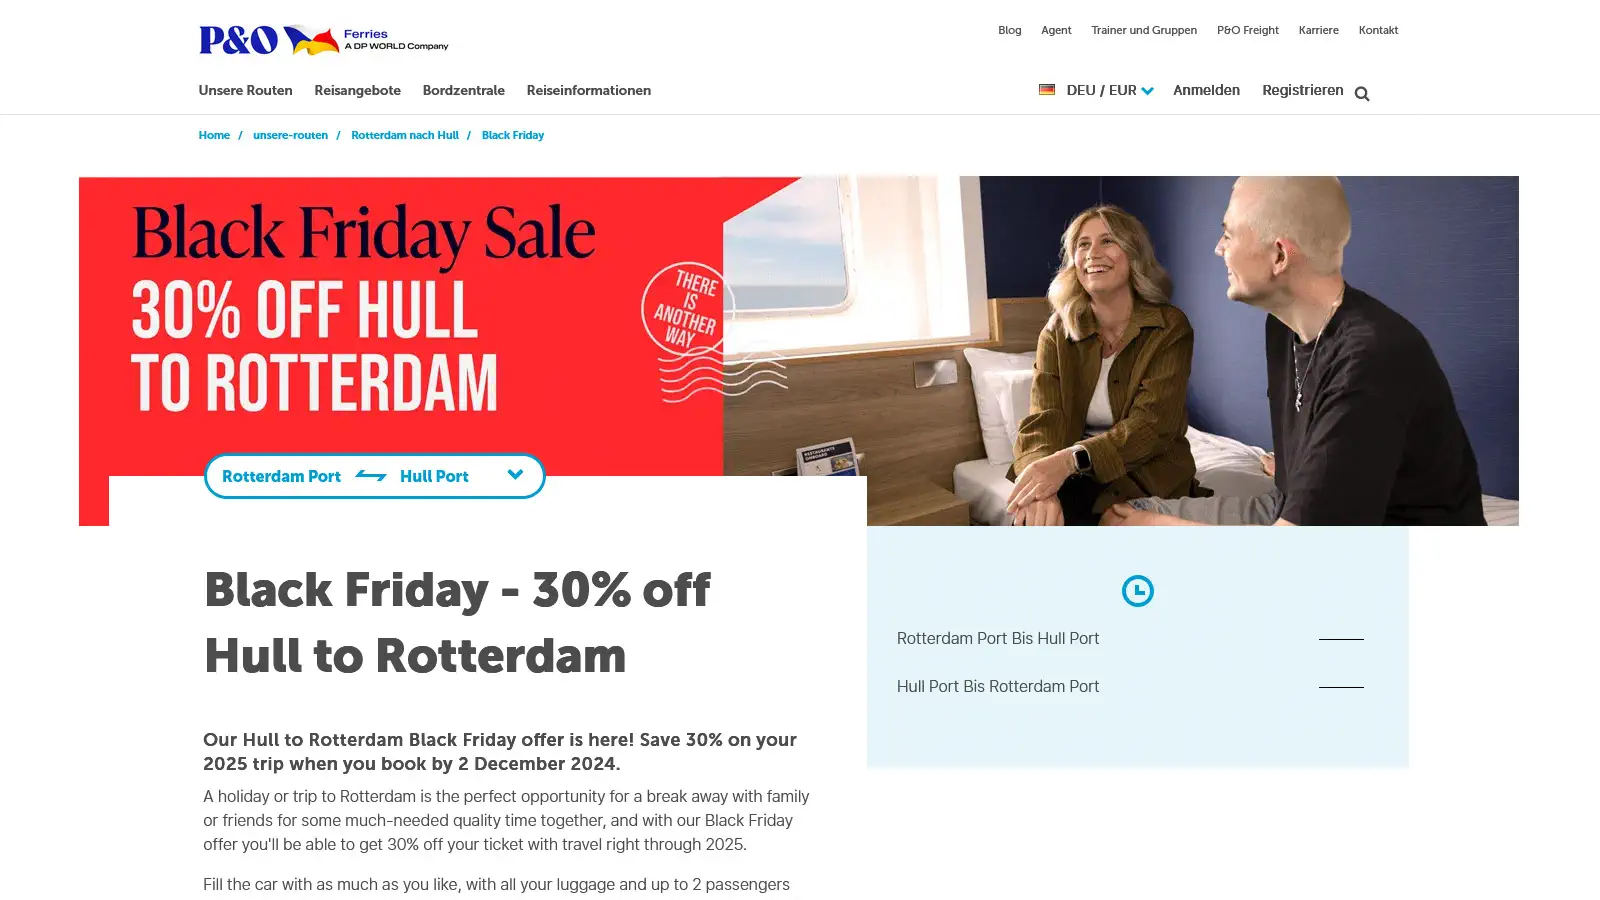Click the Black Friday Sale banner image
This screenshot has height=900, width=1600.
[798, 350]
